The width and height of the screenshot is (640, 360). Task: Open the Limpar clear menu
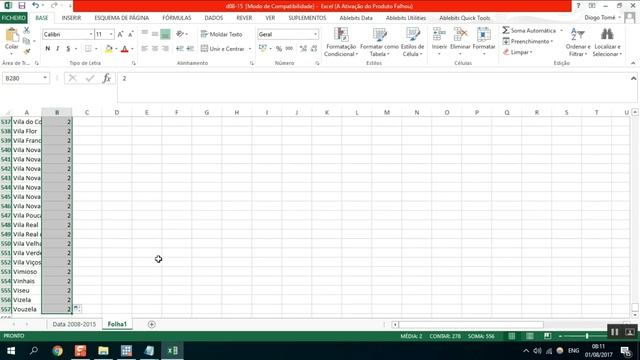coord(518,52)
